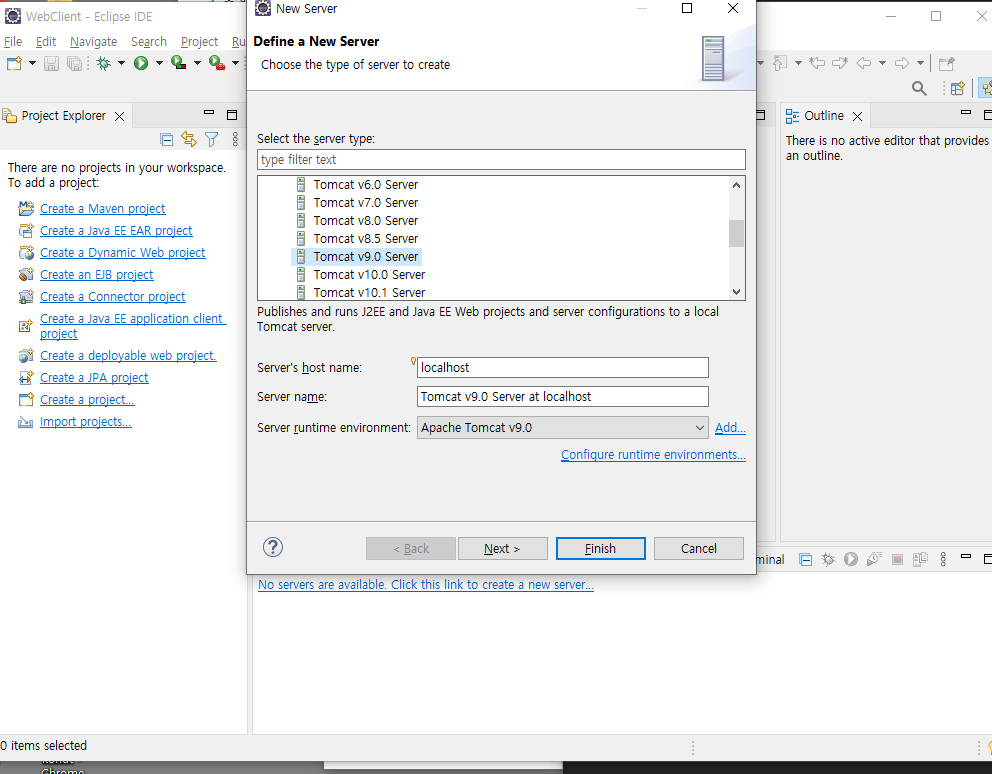This screenshot has width=992, height=774.
Task: Minimize the Project Explorer panel
Action: 209,113
